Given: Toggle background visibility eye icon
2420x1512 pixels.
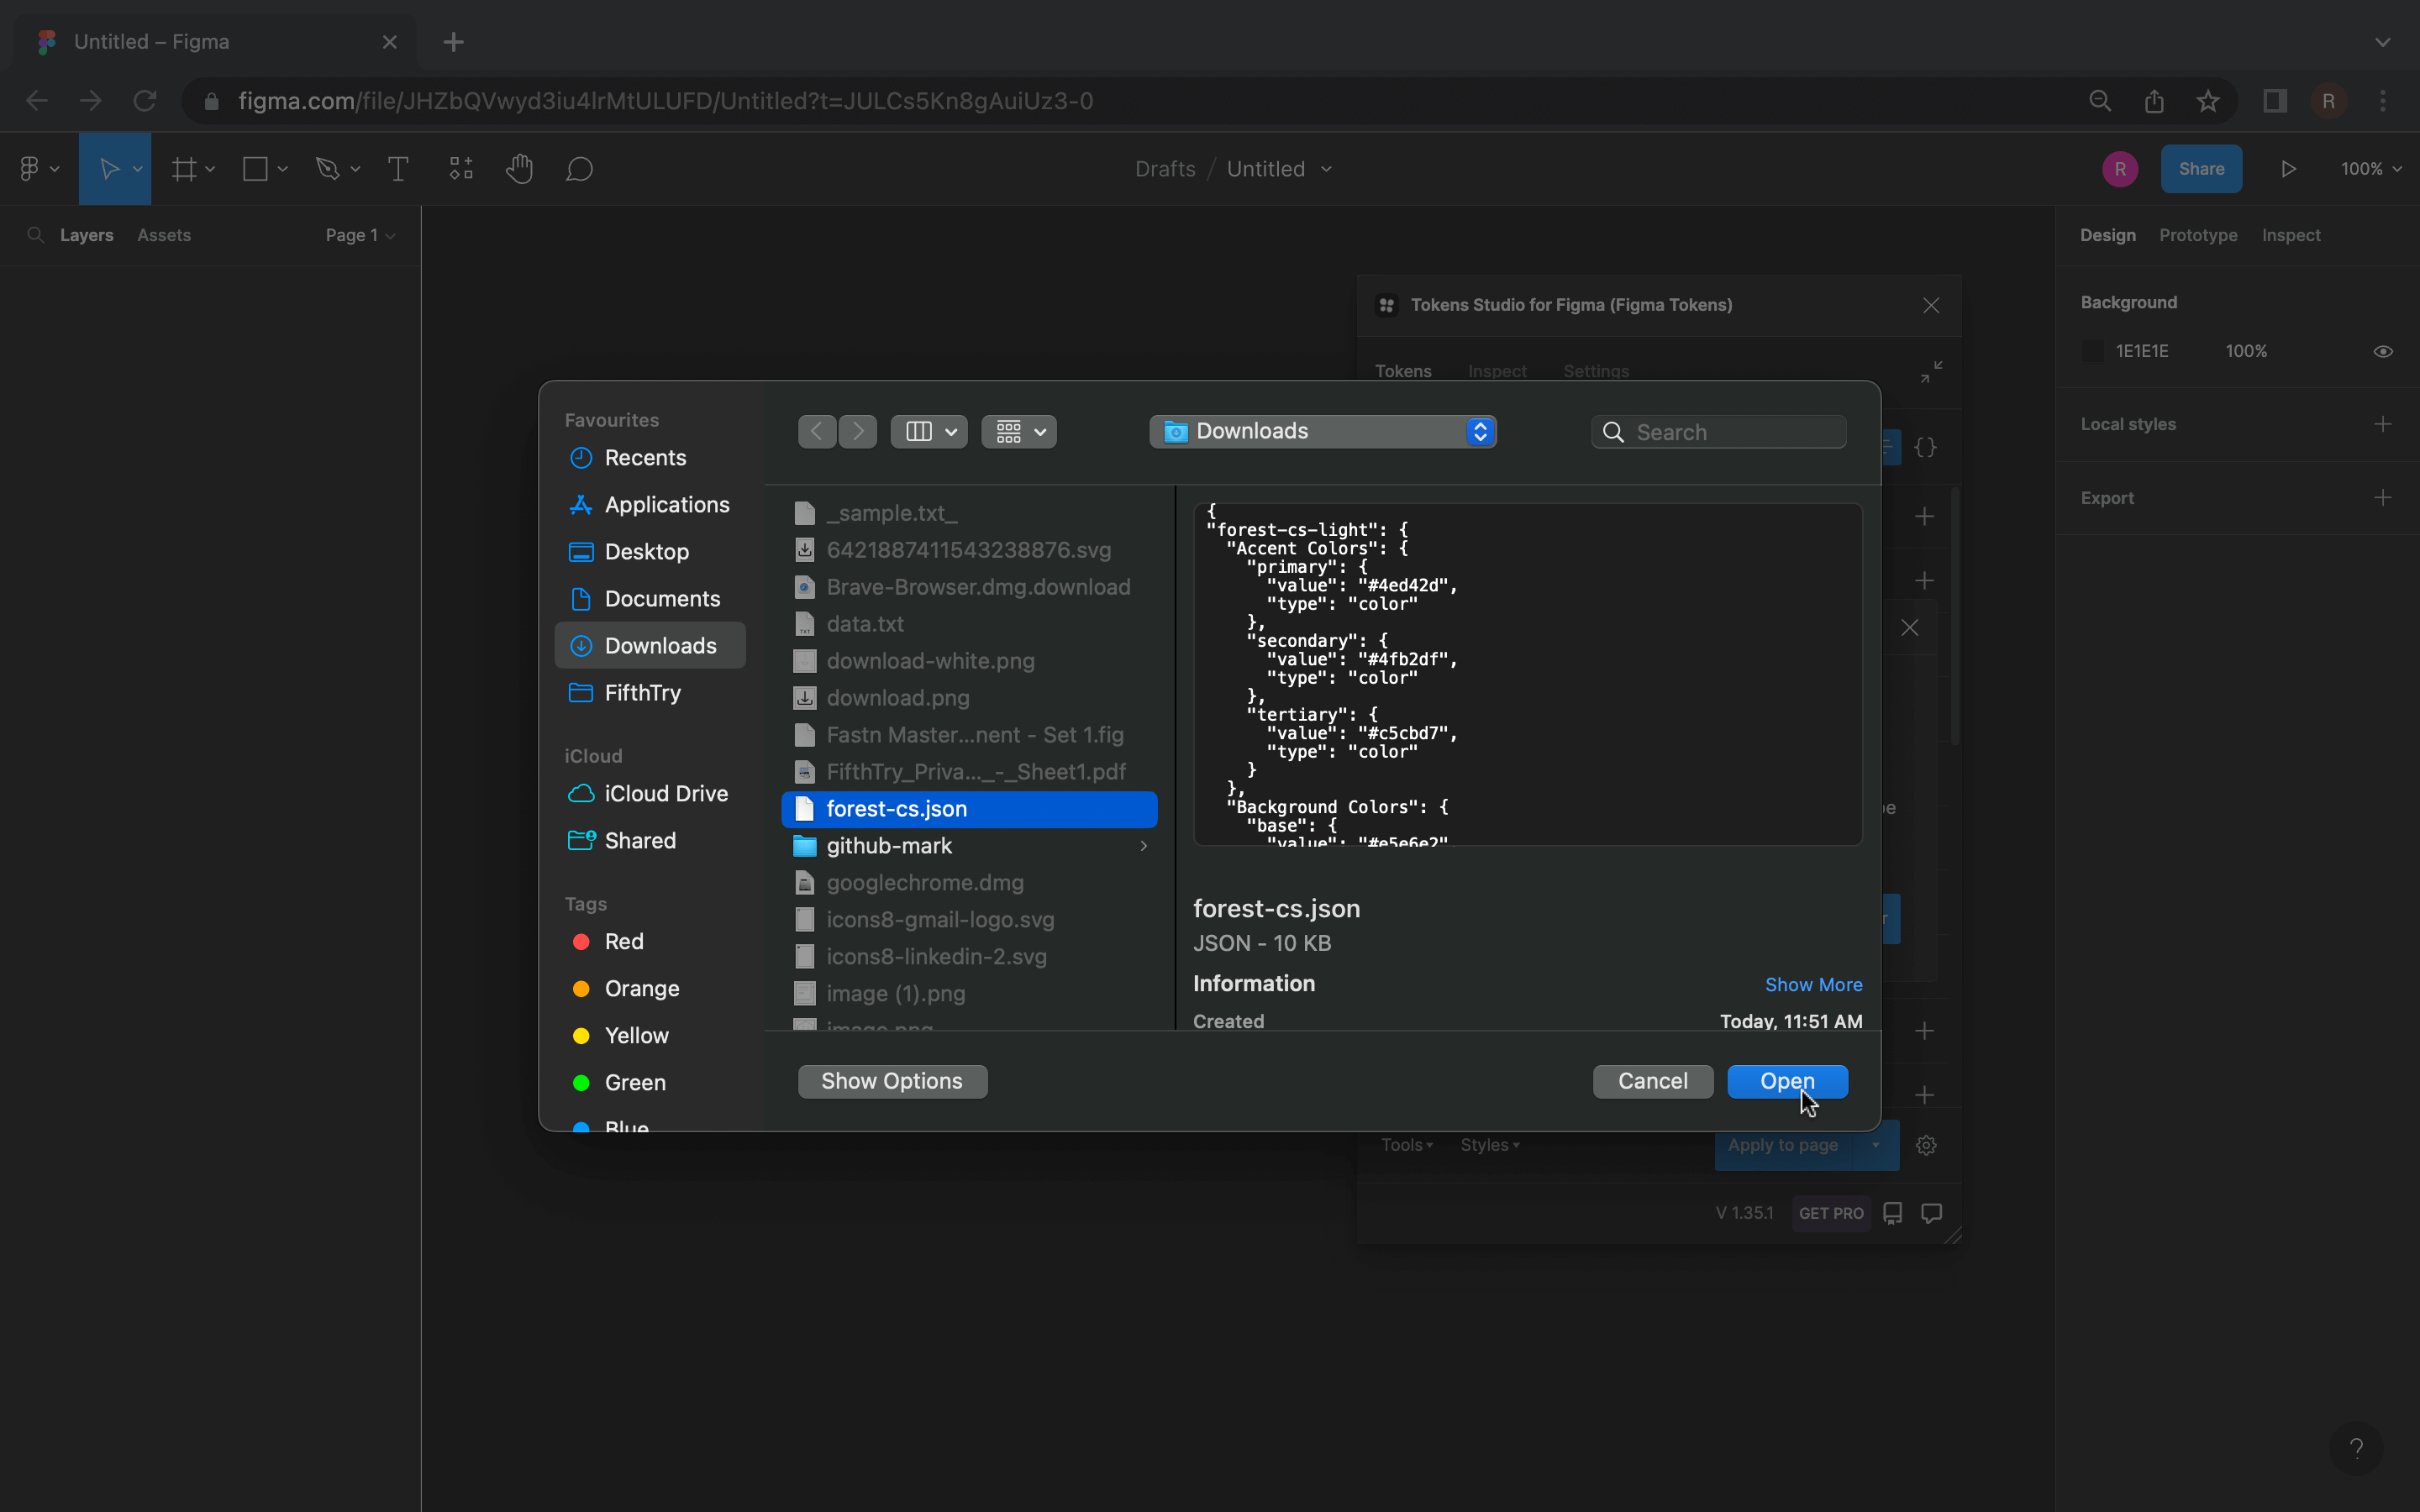Looking at the screenshot, I should (x=2383, y=351).
